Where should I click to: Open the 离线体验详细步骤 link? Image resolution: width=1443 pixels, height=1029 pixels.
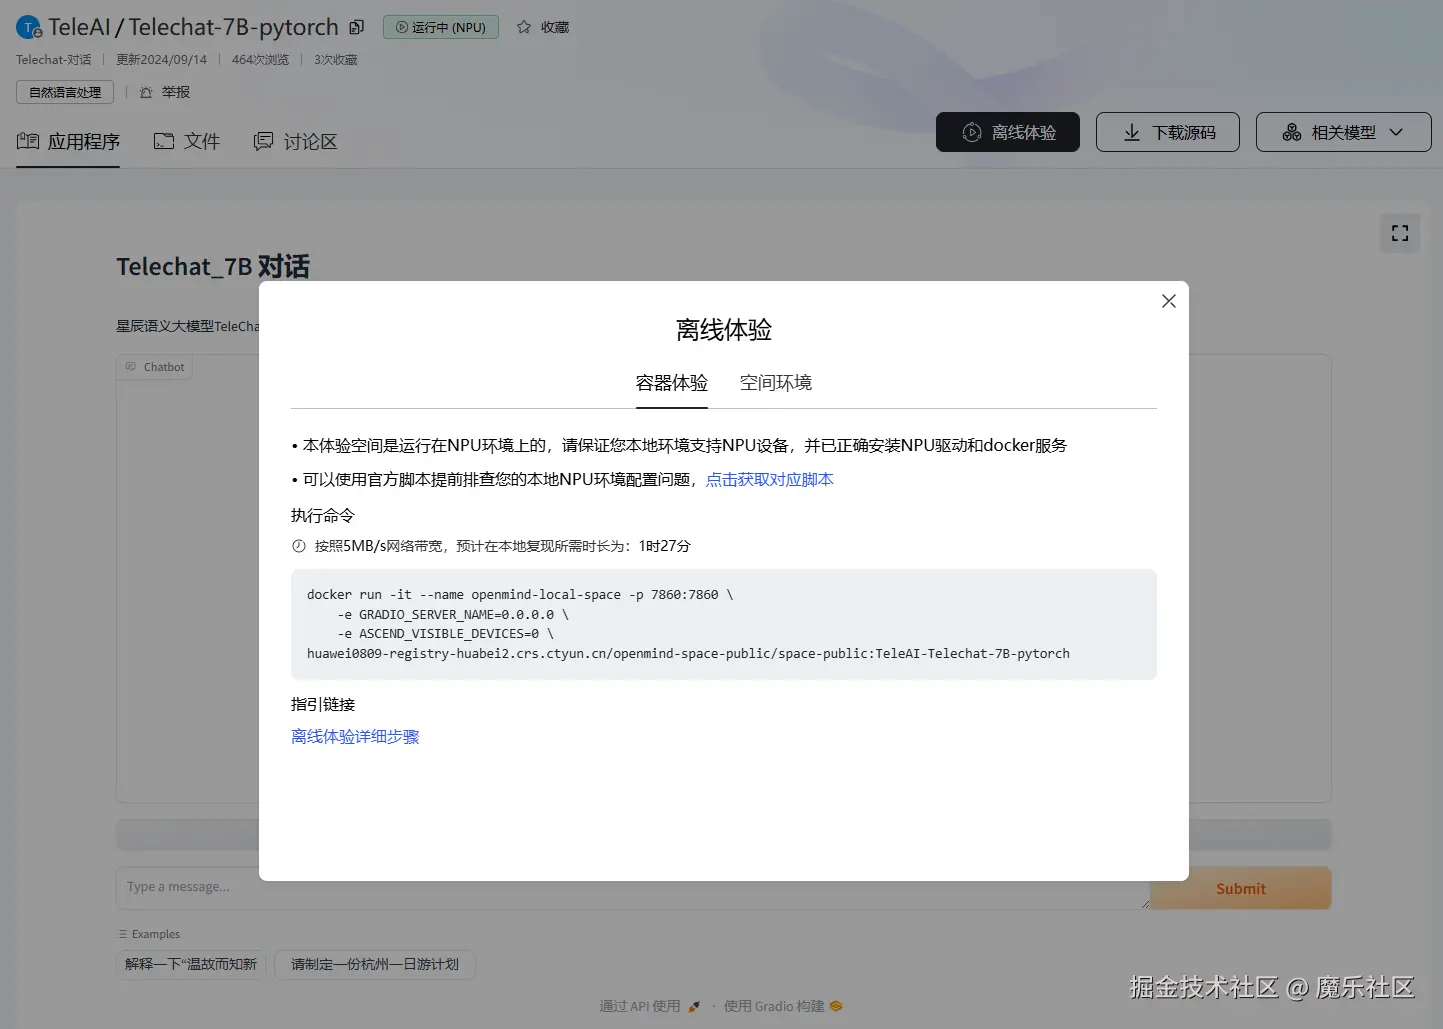pos(355,736)
